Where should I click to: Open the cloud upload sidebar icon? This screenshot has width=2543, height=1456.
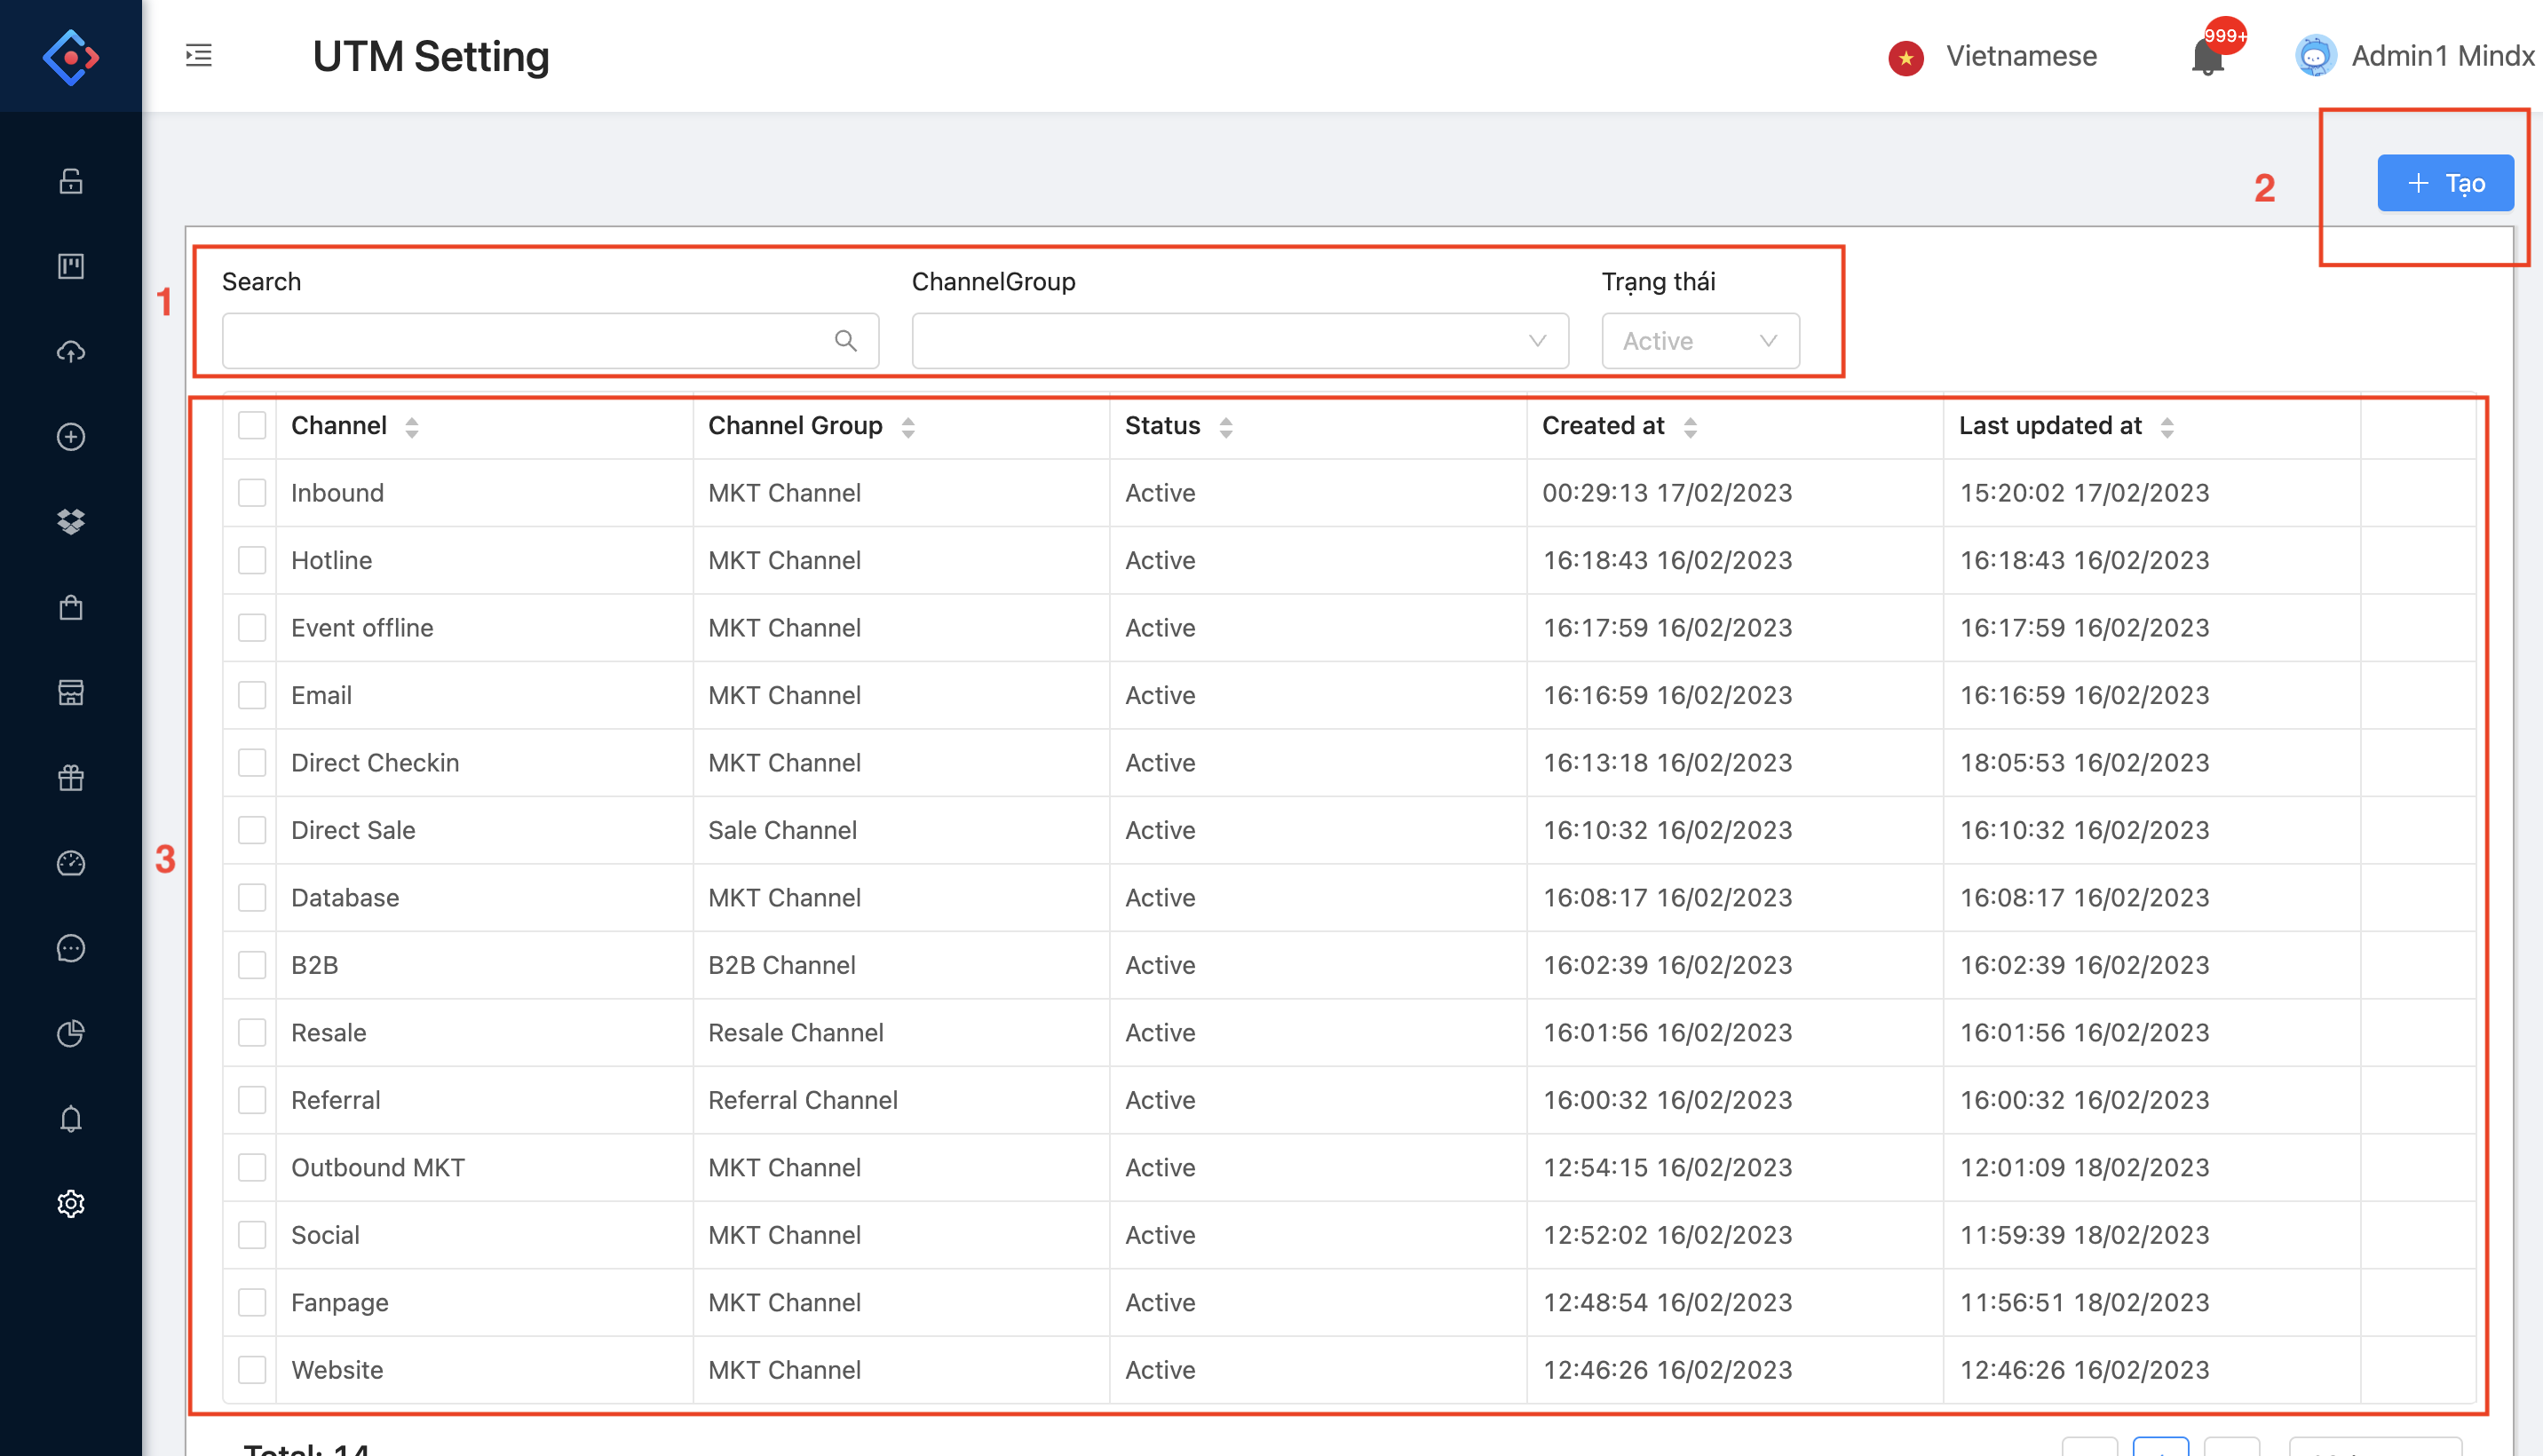click(x=70, y=352)
